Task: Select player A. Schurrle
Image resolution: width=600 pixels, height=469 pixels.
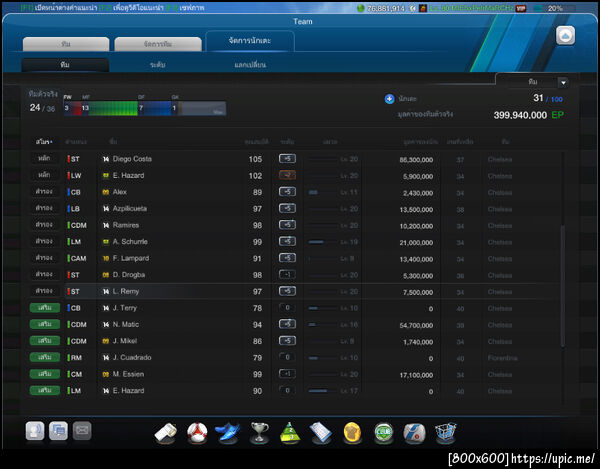Action: pos(130,242)
